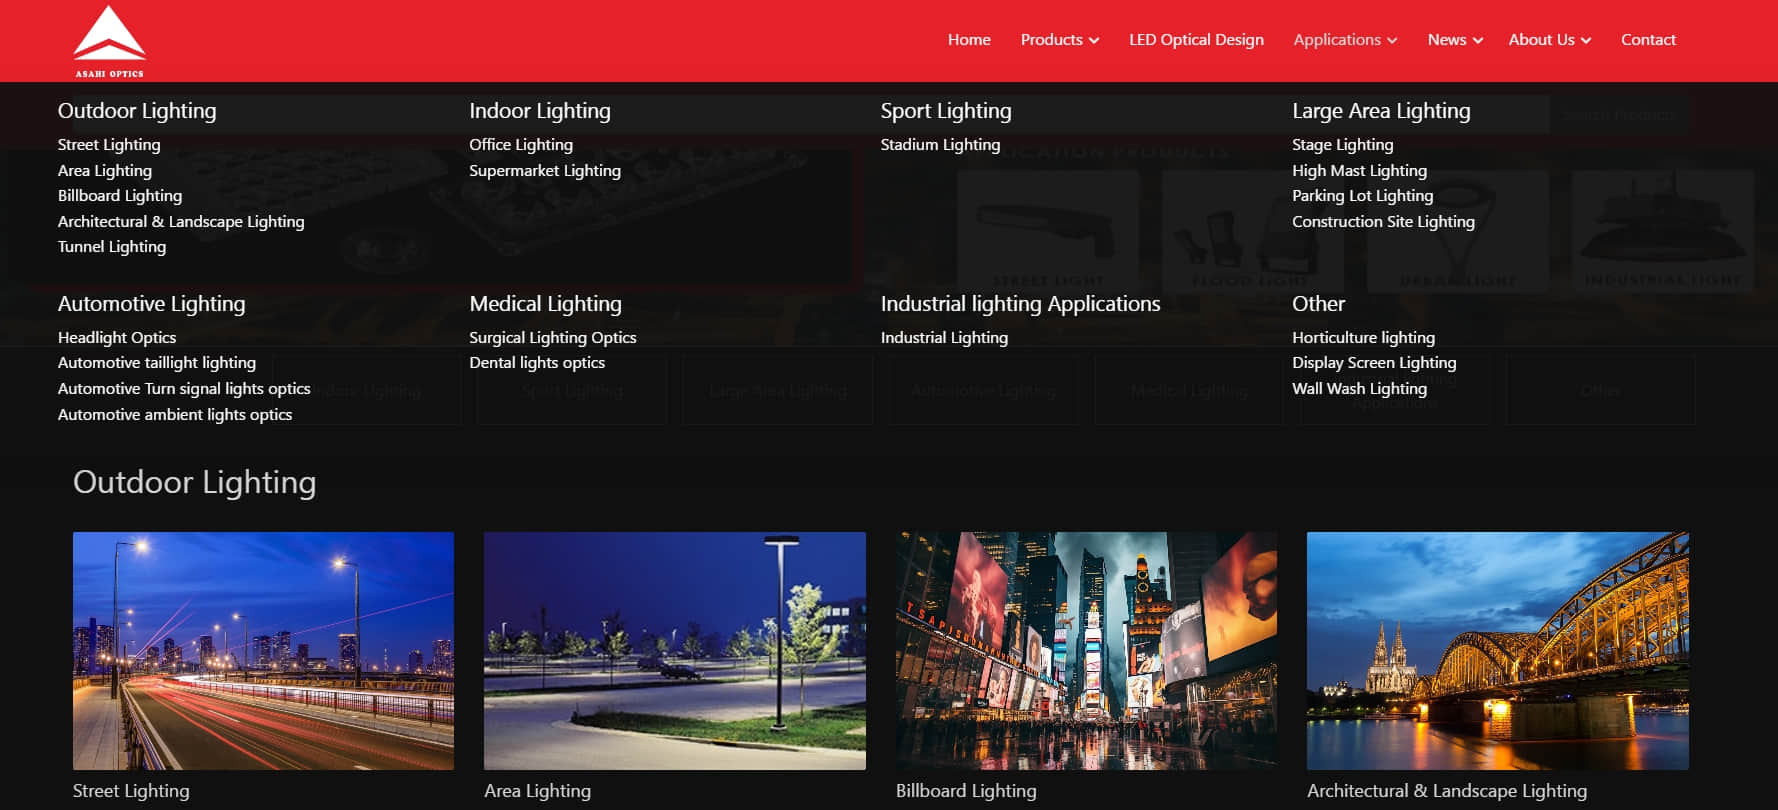1778x810 pixels.
Task: Expand the About Us dropdown
Action: [x=1549, y=40]
